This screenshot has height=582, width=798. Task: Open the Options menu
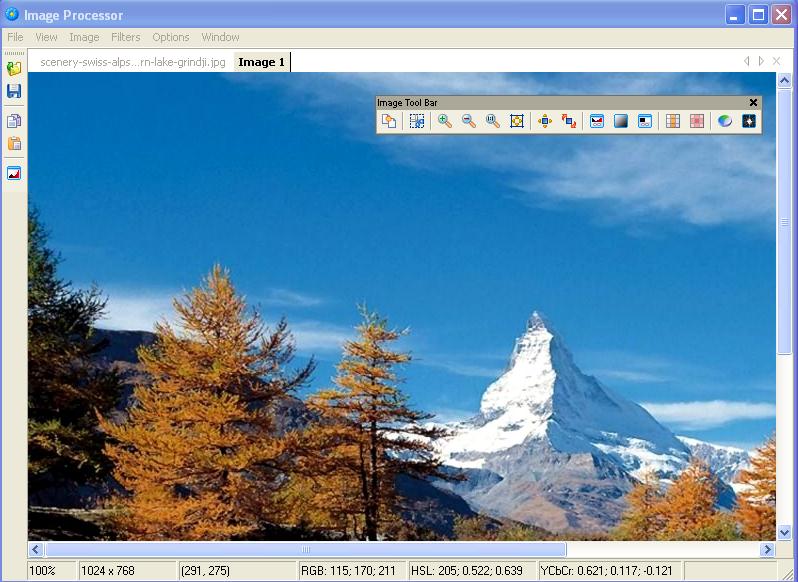click(x=170, y=37)
